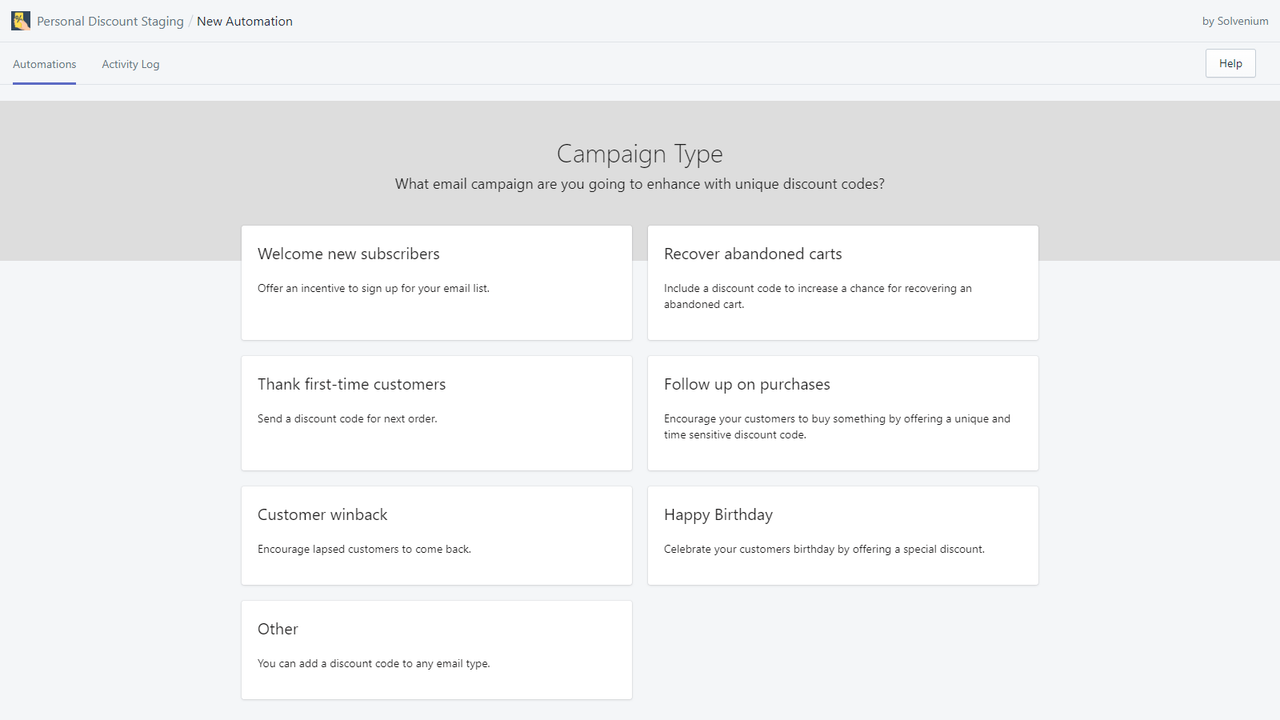1280x720 pixels.
Task: Click the Personal Discount app logo icon
Action: (20, 20)
